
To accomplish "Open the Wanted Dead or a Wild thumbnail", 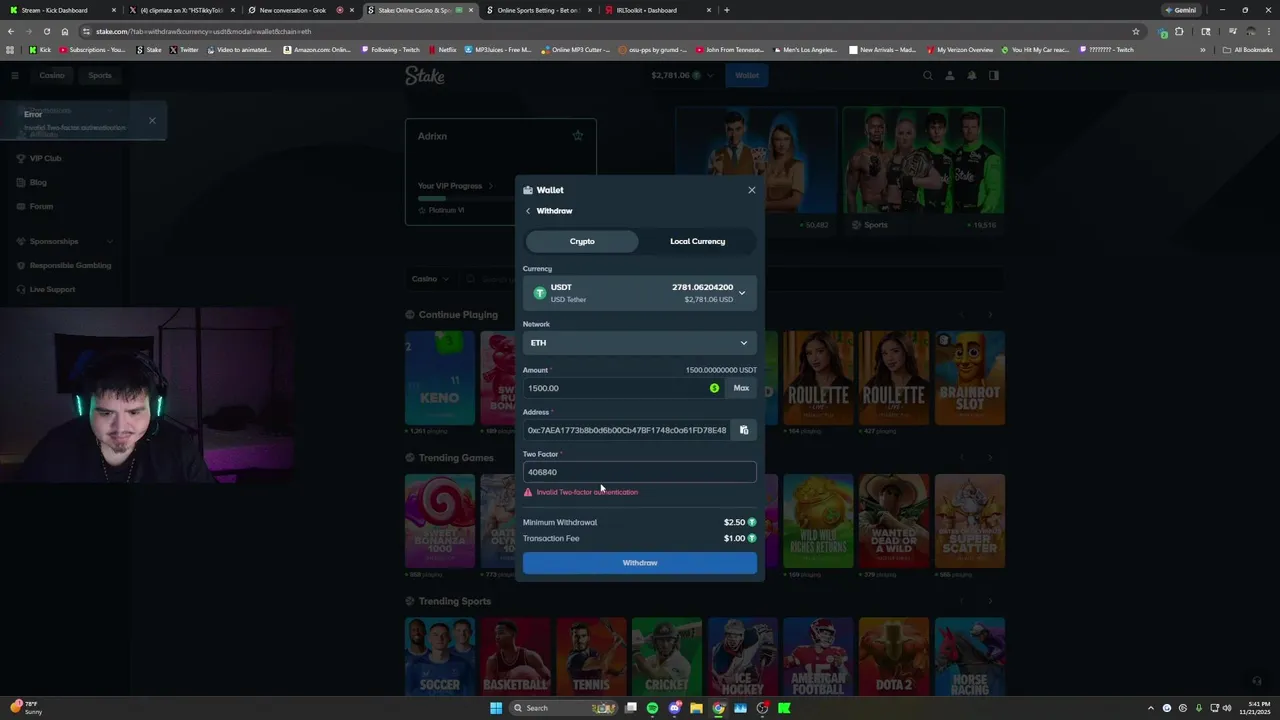I will [x=894, y=521].
